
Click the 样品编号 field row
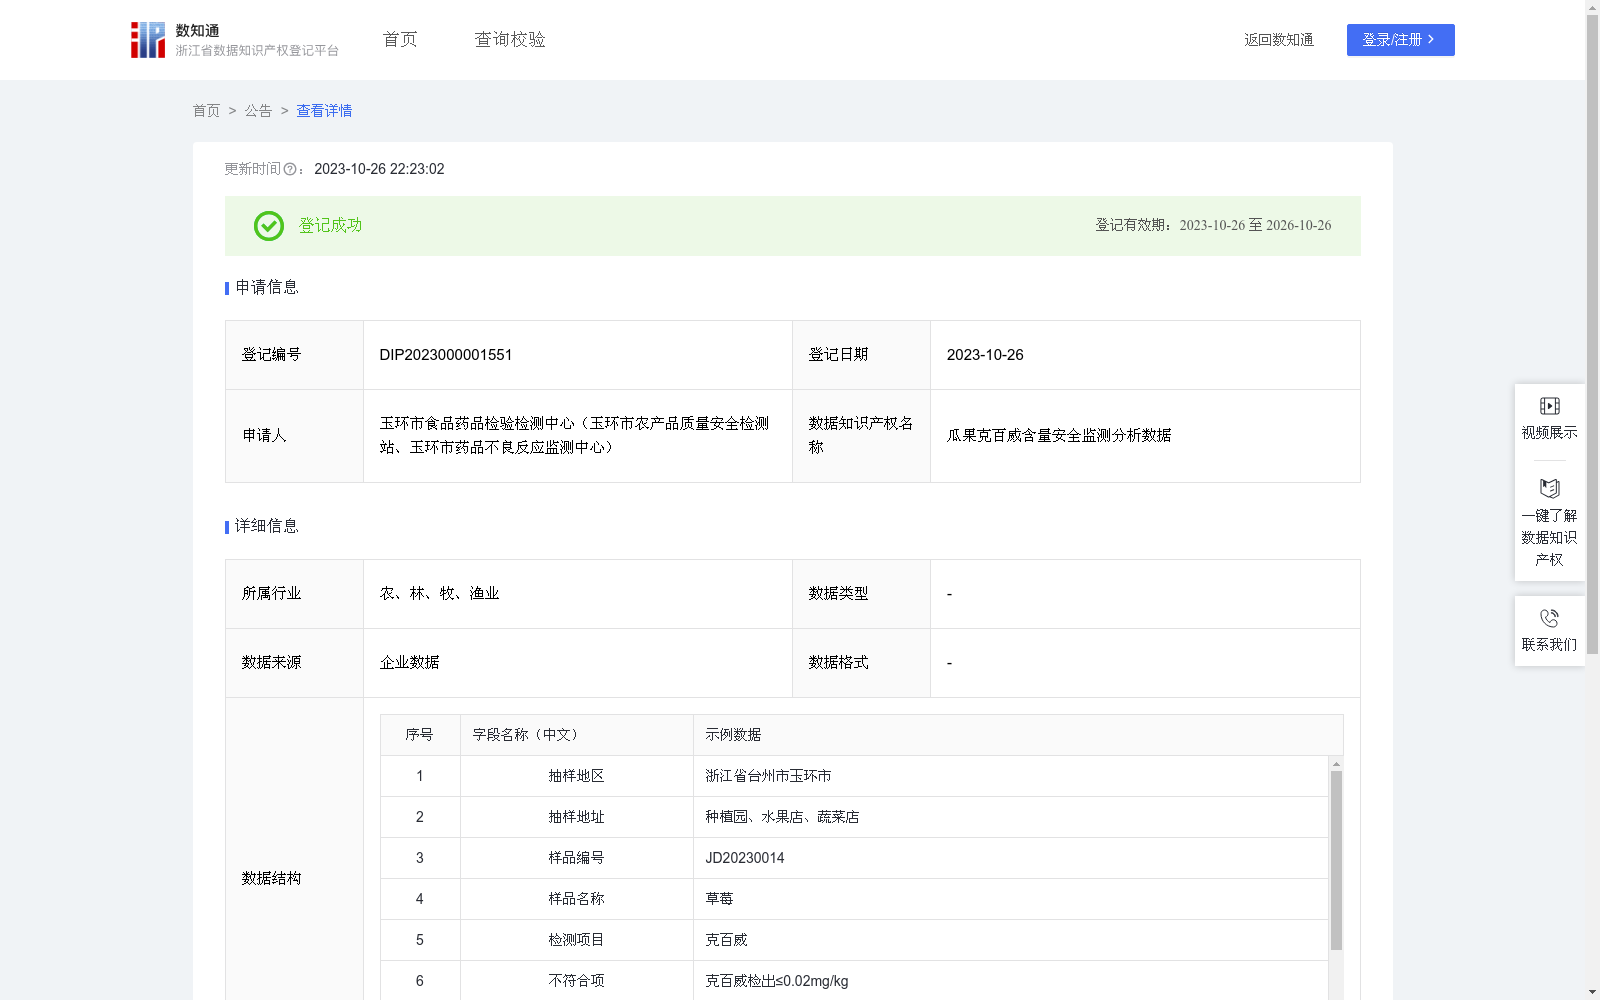pos(854,858)
